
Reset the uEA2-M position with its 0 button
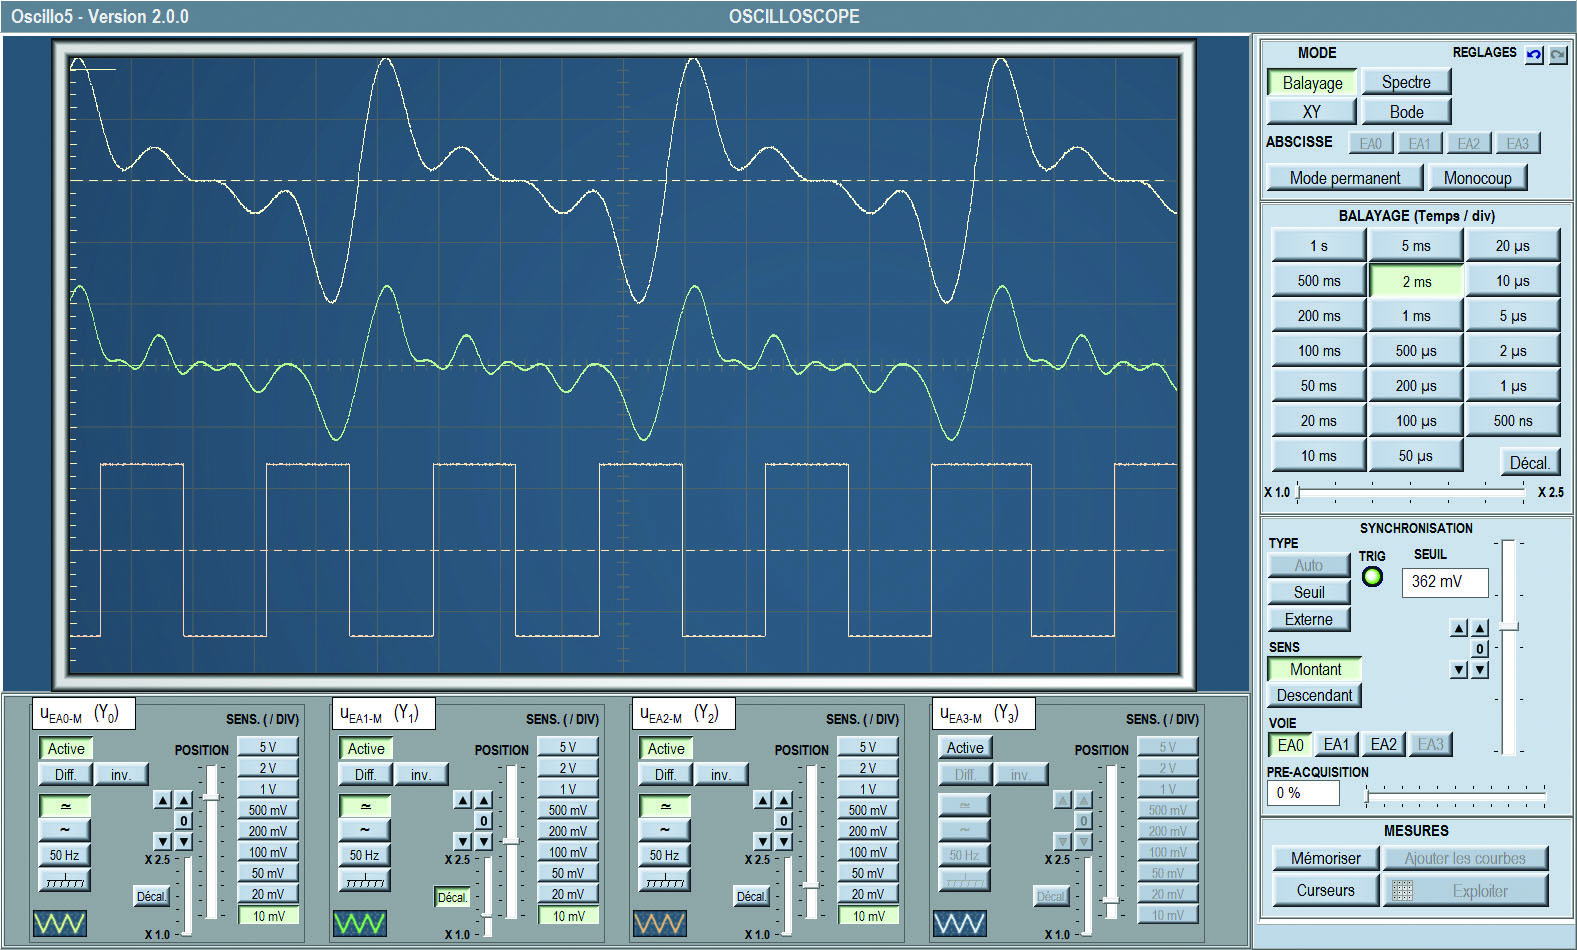tap(783, 821)
